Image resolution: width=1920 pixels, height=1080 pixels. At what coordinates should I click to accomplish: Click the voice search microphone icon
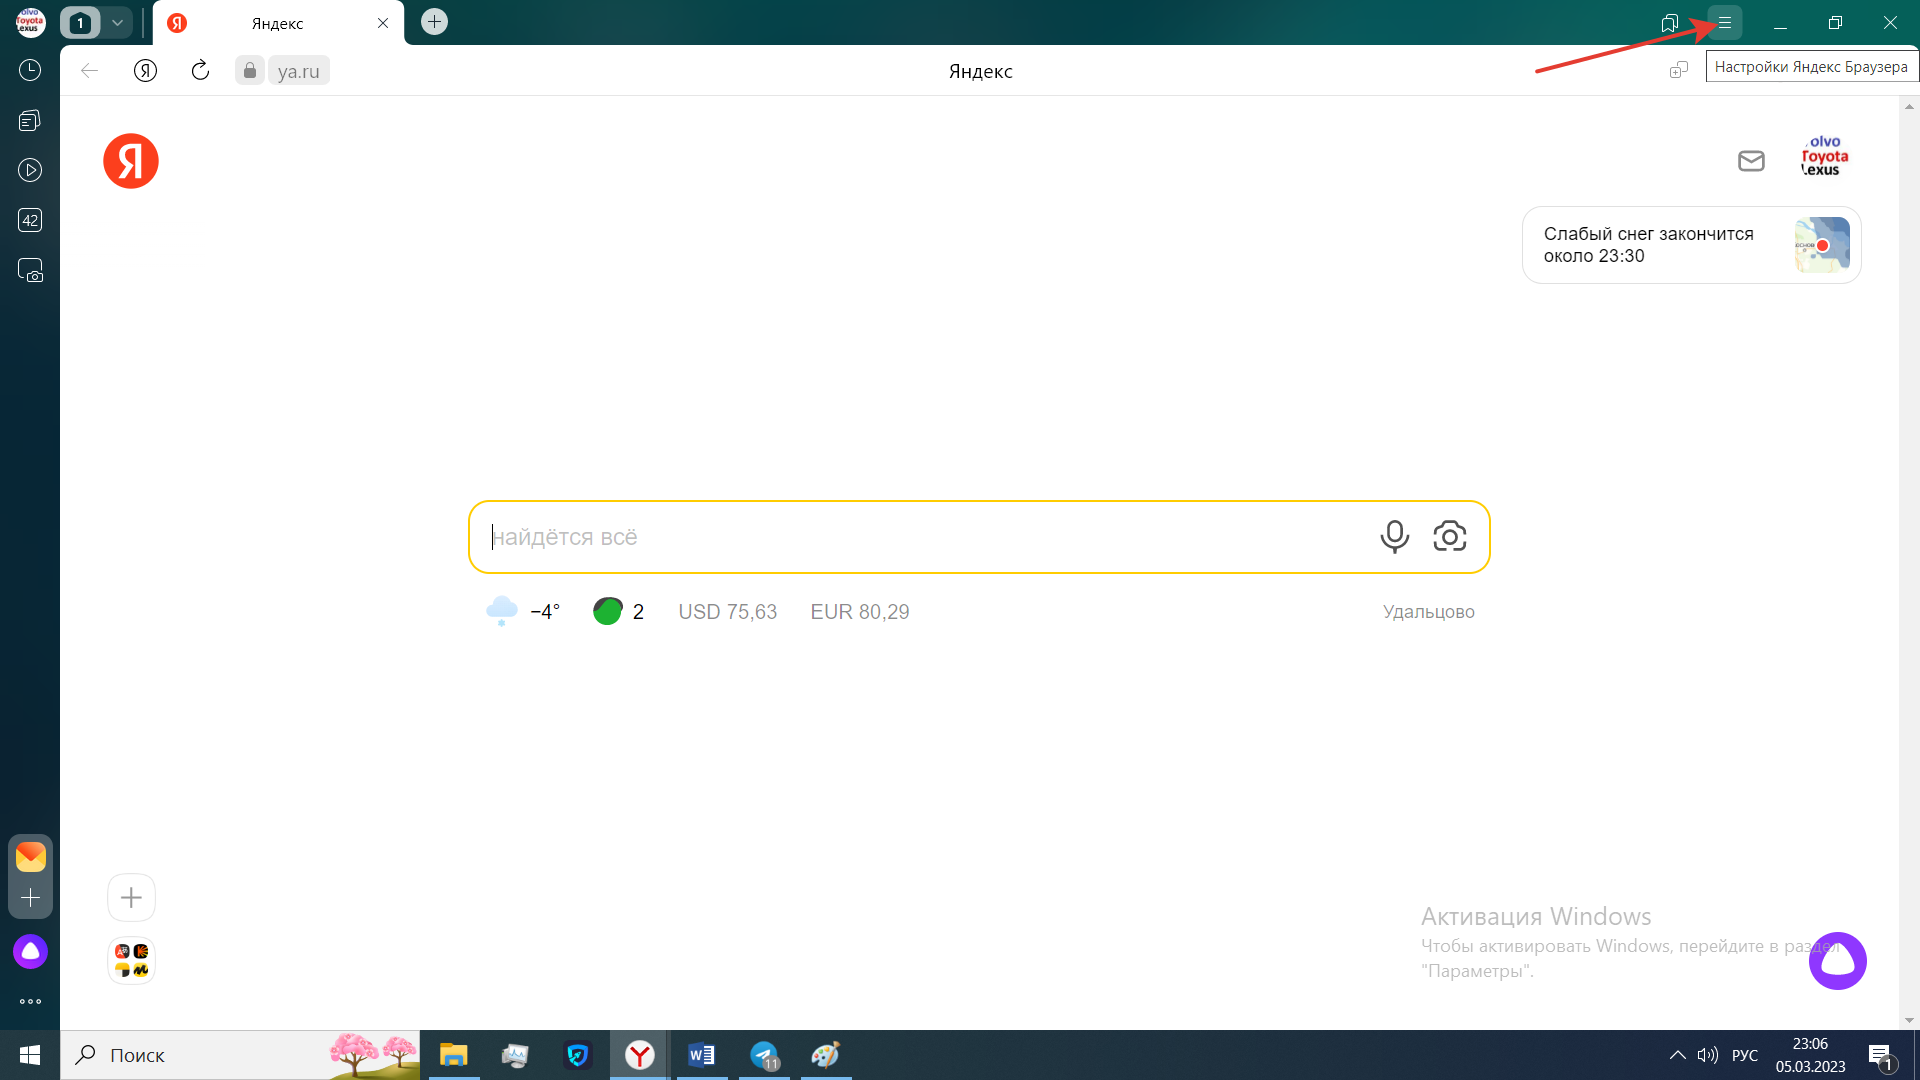click(1394, 537)
